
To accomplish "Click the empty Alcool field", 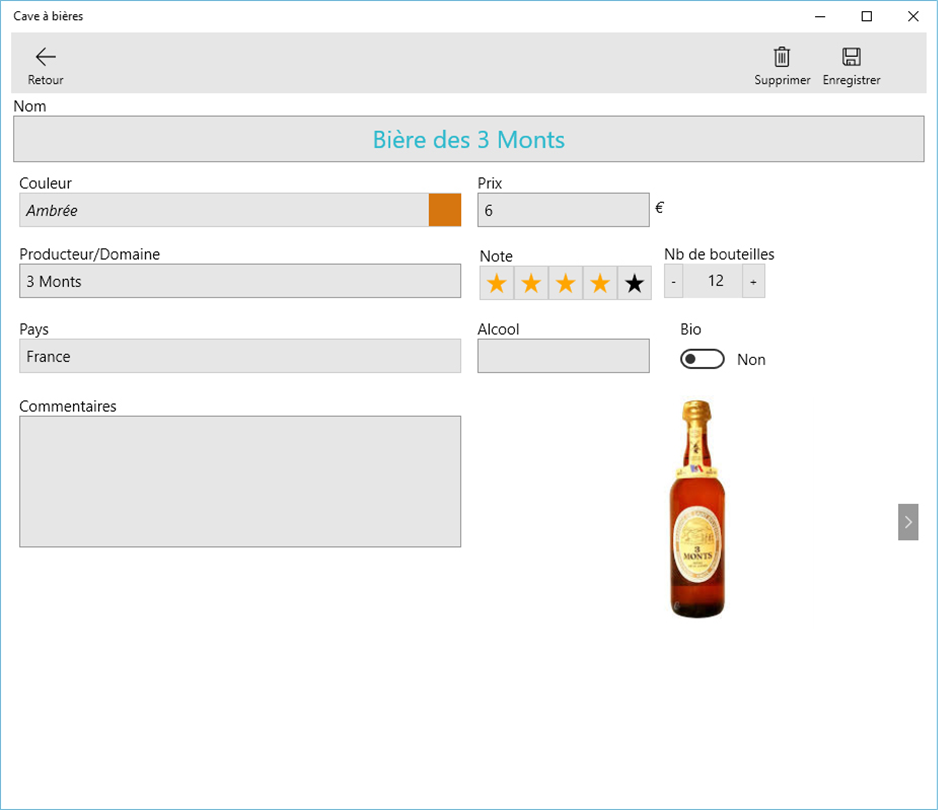I will click(564, 356).
